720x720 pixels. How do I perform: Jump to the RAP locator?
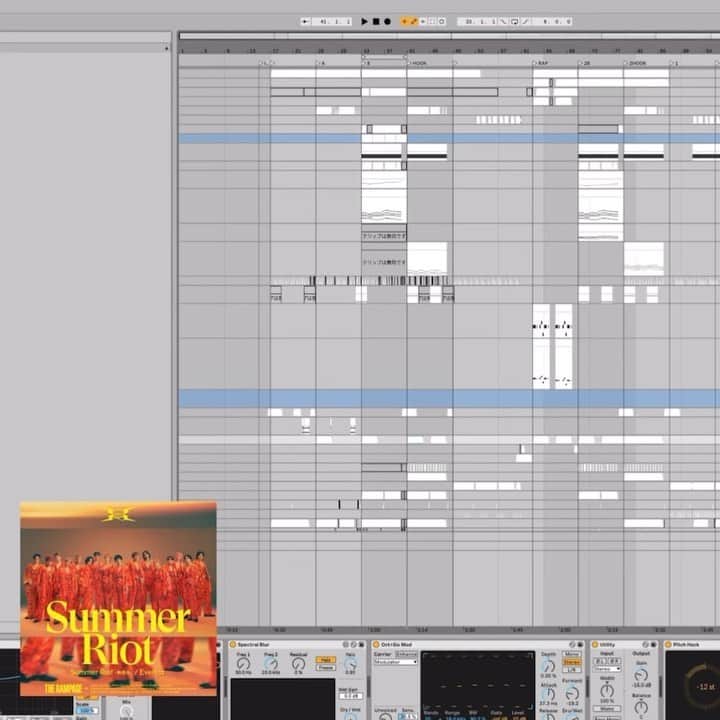pyautogui.click(x=540, y=63)
